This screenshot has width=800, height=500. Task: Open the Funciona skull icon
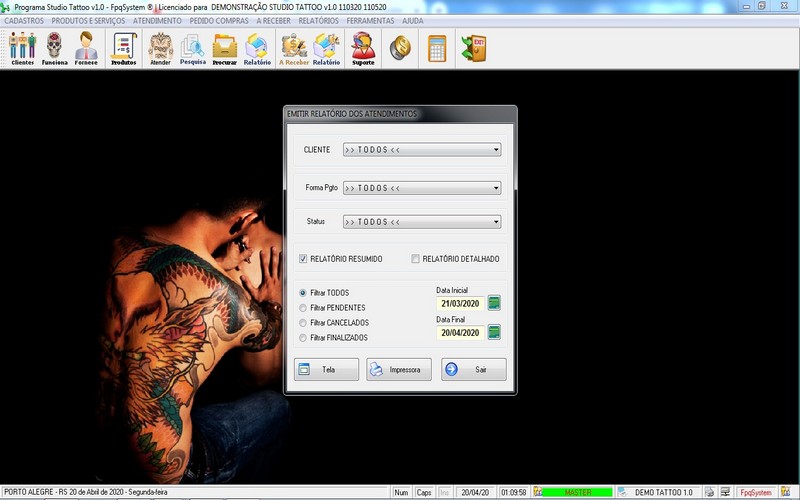point(54,48)
